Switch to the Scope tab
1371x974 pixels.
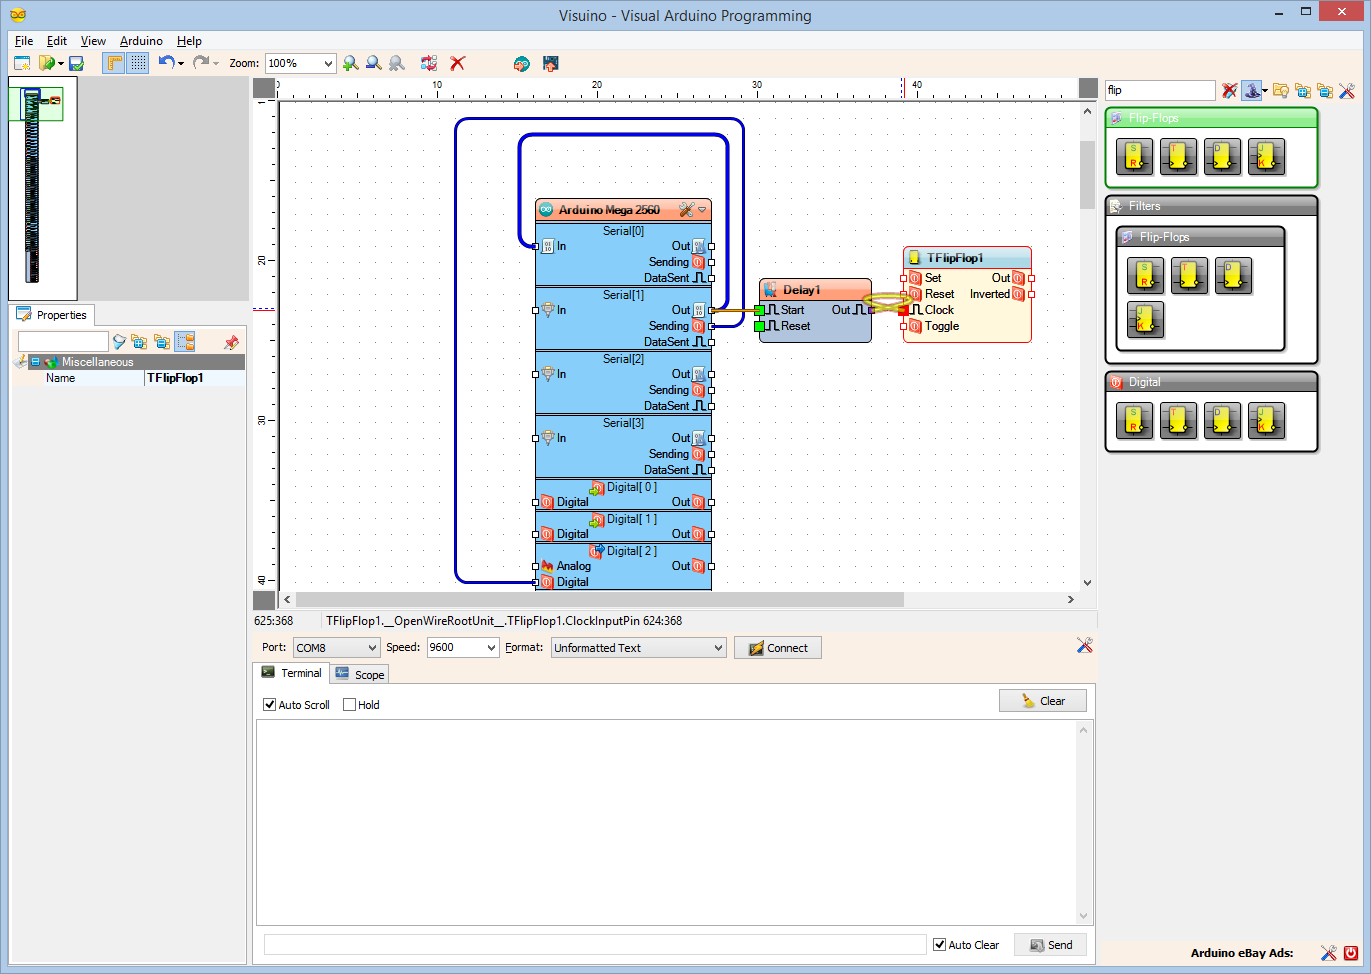pyautogui.click(x=358, y=673)
